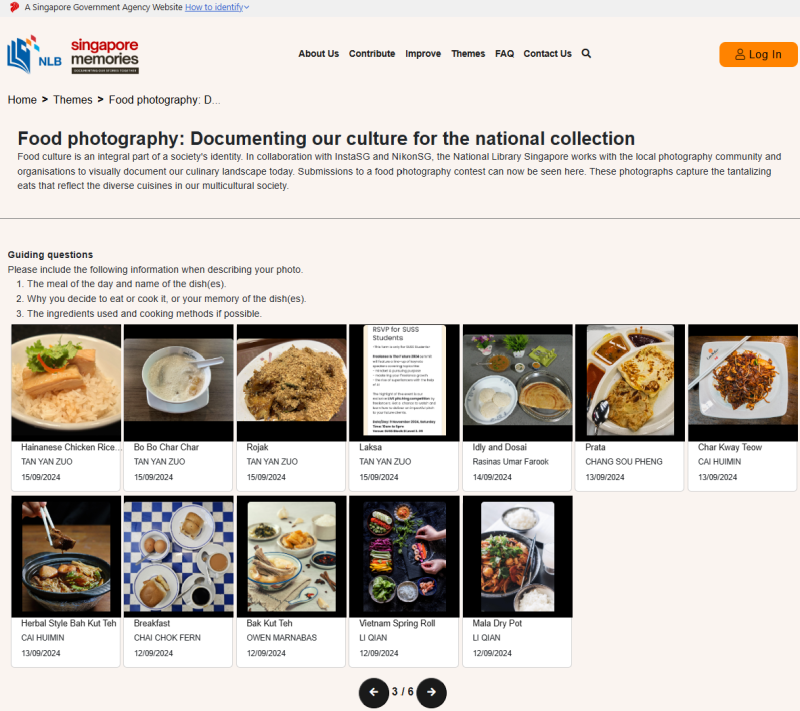Click the Themes breadcrumb link
The image size is (800, 711).
click(x=73, y=100)
